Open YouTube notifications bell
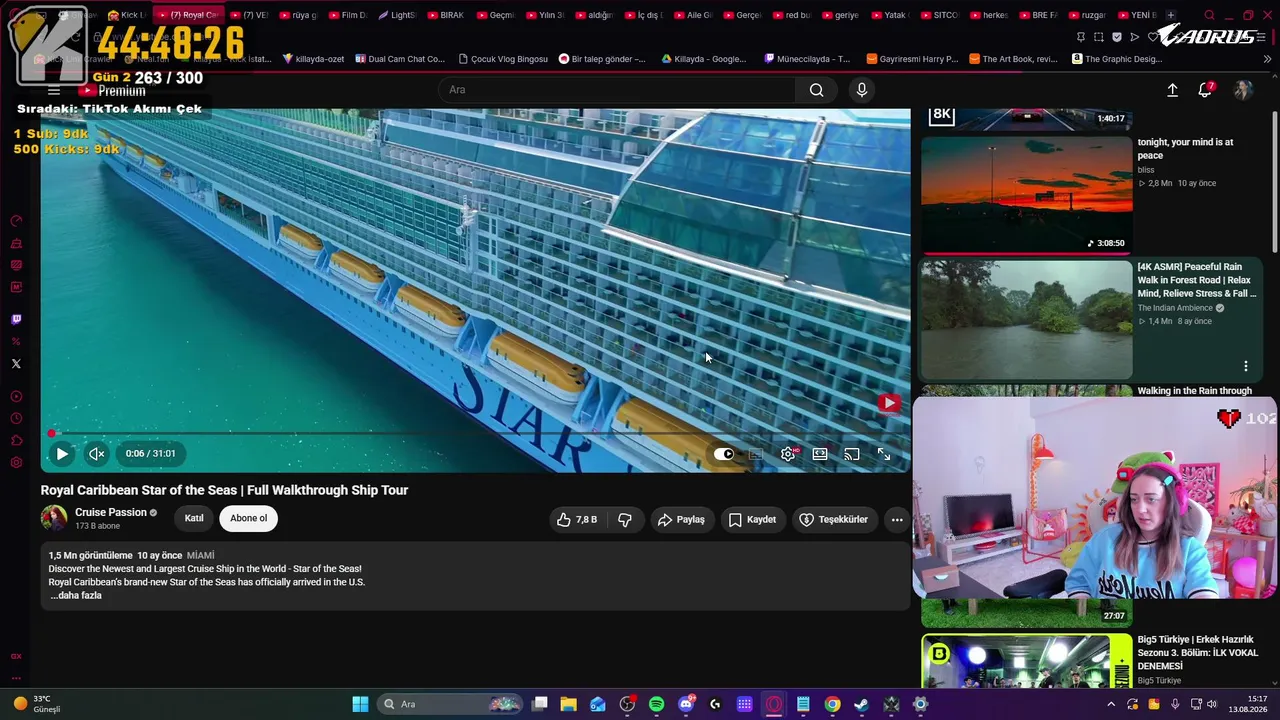Image resolution: width=1280 pixels, height=720 pixels. (1205, 90)
